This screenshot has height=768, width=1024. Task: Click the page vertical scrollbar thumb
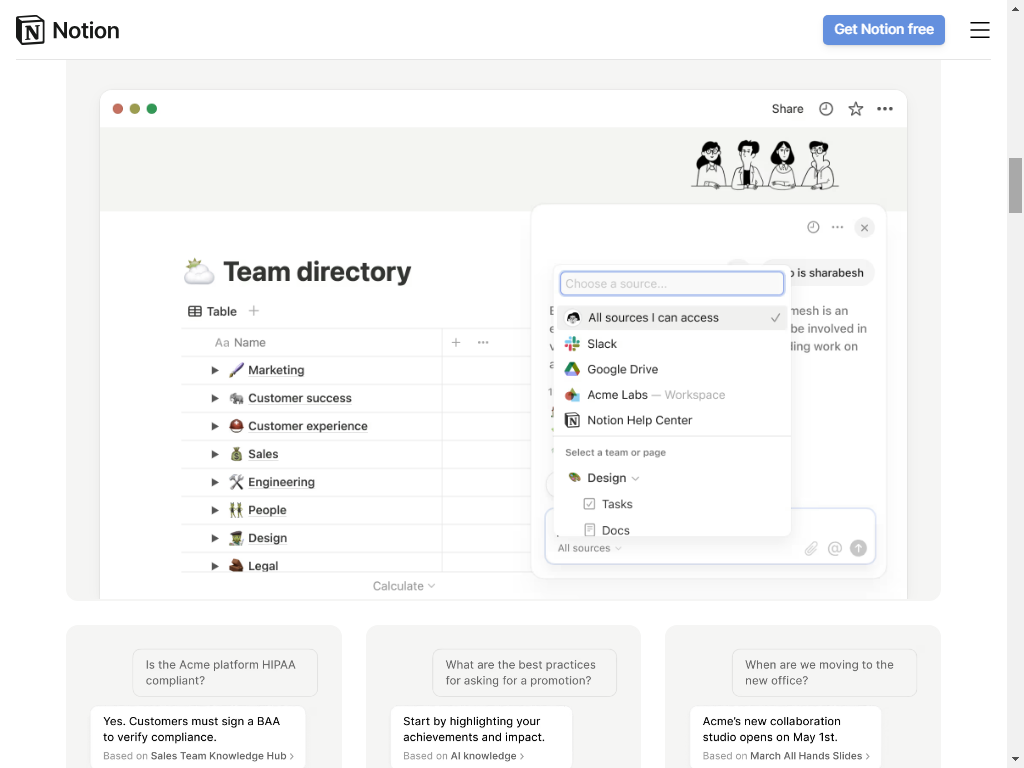tap(1015, 185)
